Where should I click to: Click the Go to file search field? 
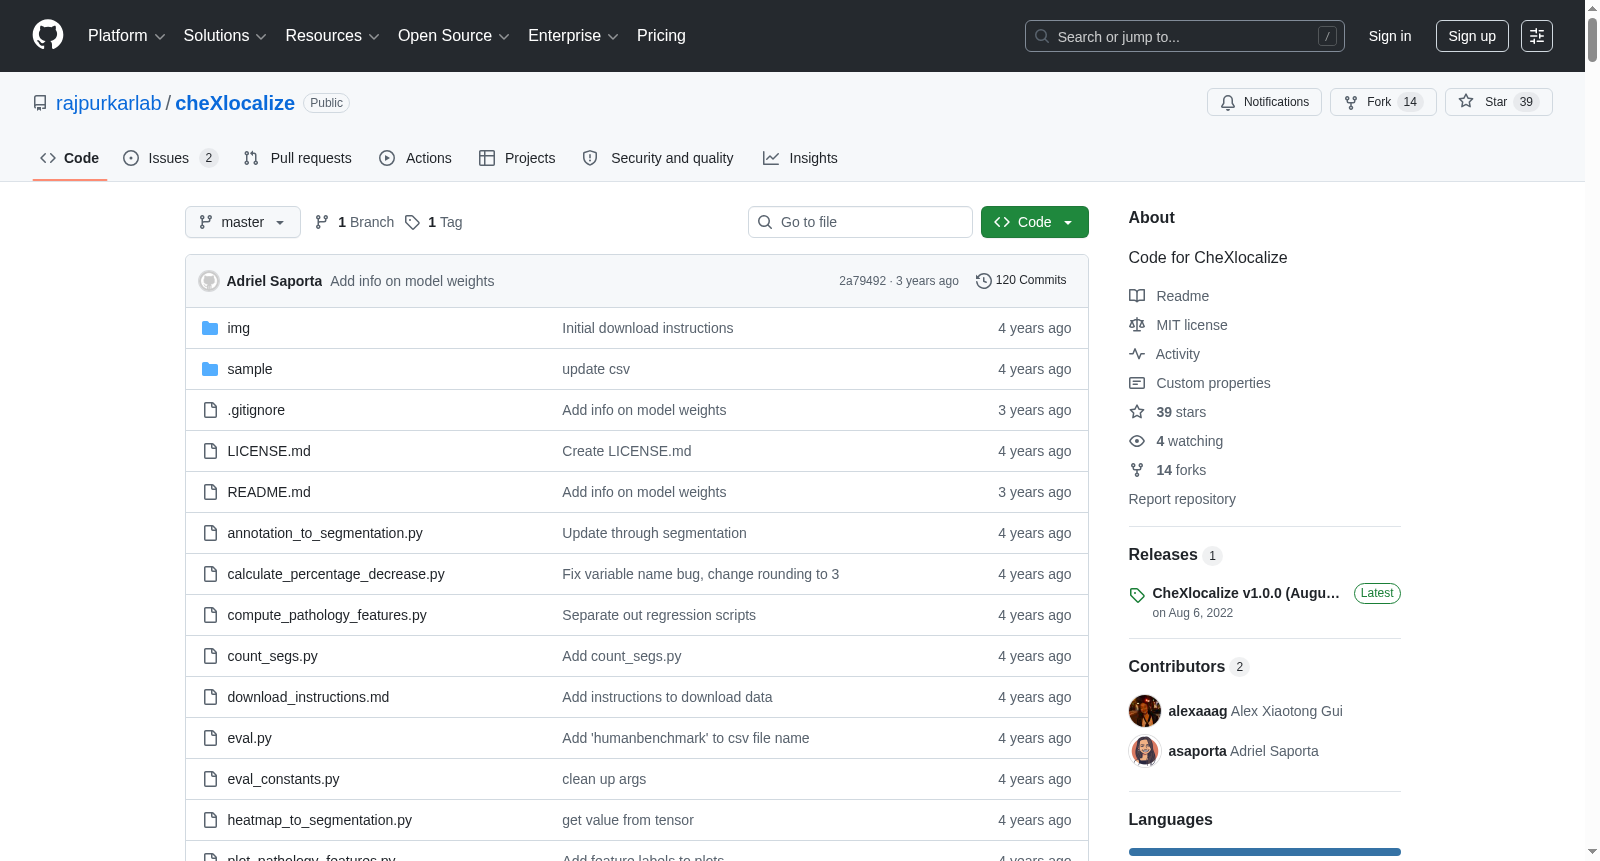tap(860, 222)
